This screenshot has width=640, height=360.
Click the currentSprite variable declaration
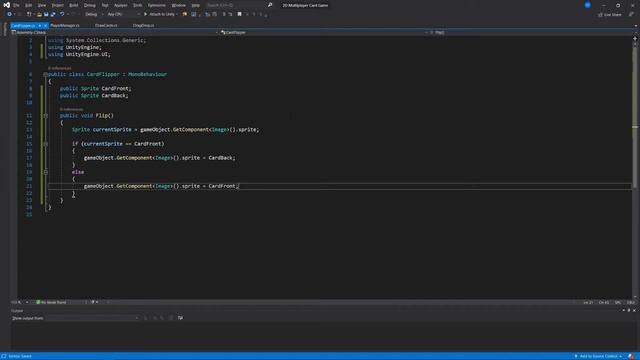(112, 129)
